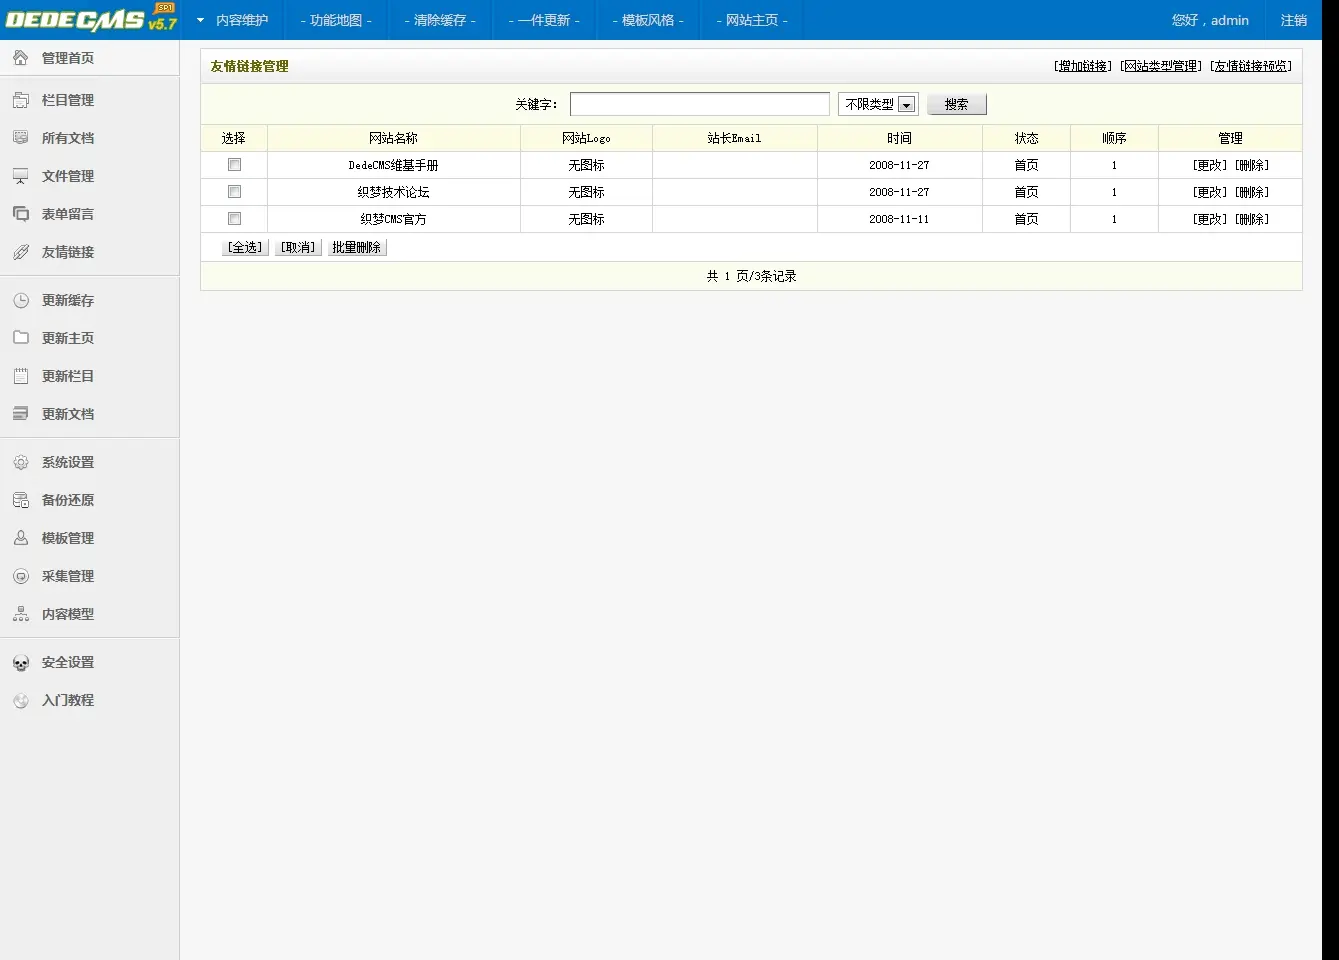Open the 不限类型 type dropdown

pos(878,104)
